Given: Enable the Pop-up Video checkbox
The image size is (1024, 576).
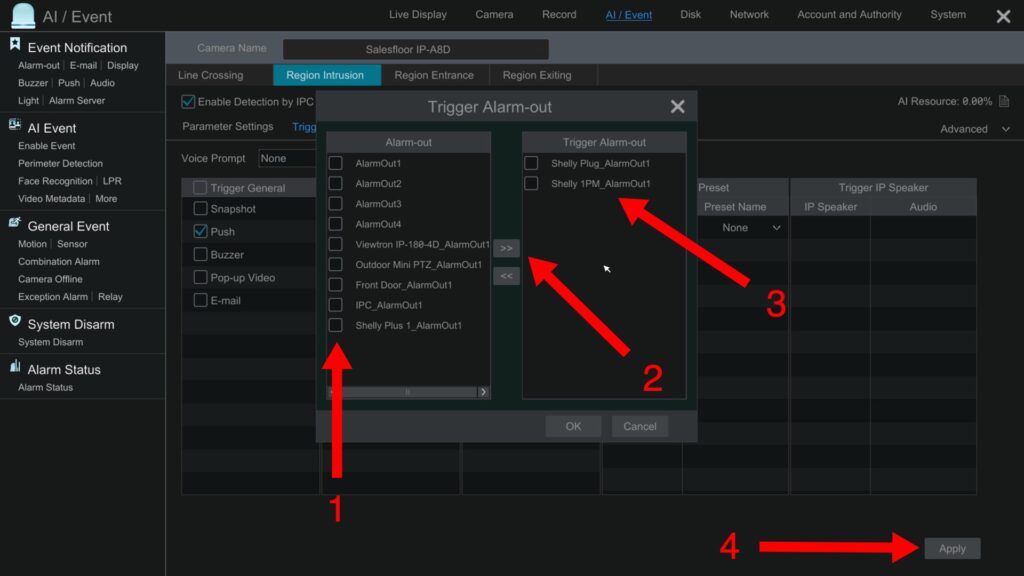Looking at the screenshot, I should click(x=200, y=278).
